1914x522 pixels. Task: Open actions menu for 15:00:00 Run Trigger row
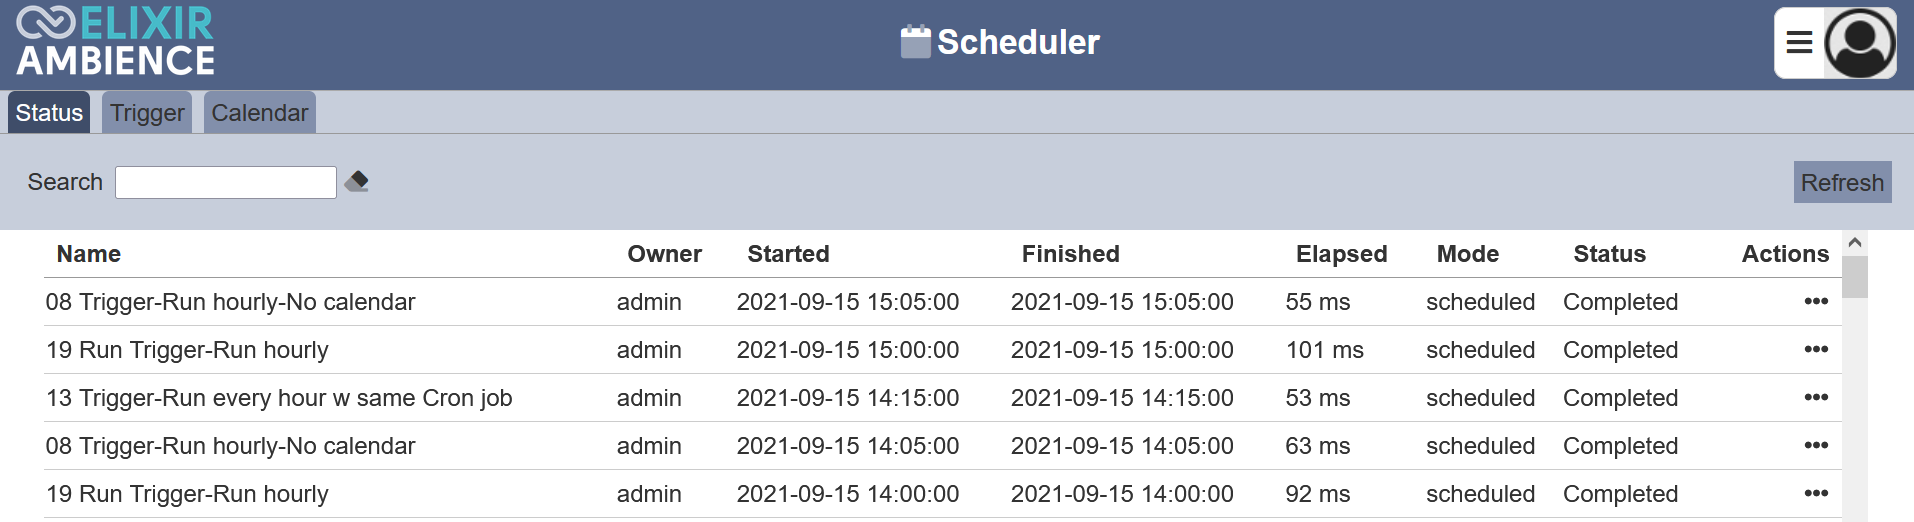point(1816,350)
